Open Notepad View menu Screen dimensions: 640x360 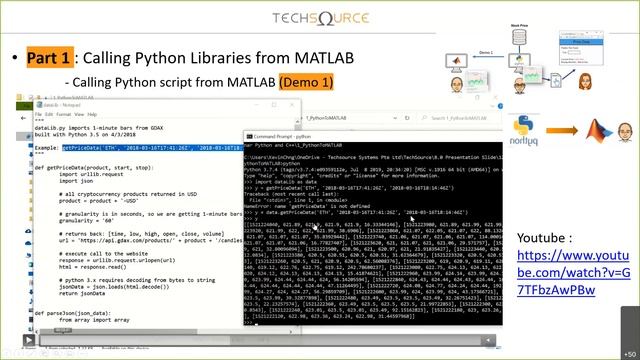click(79, 114)
